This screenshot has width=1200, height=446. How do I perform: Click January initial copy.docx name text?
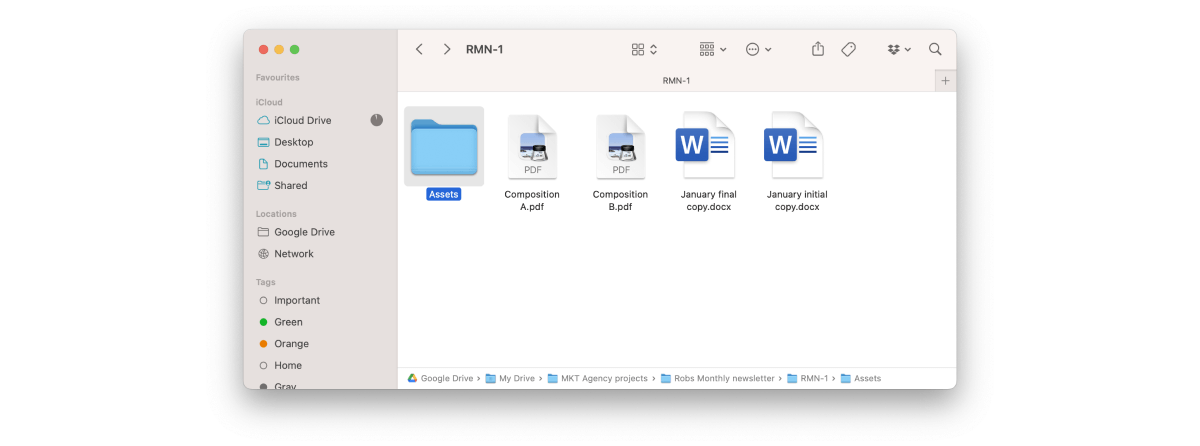tap(797, 201)
